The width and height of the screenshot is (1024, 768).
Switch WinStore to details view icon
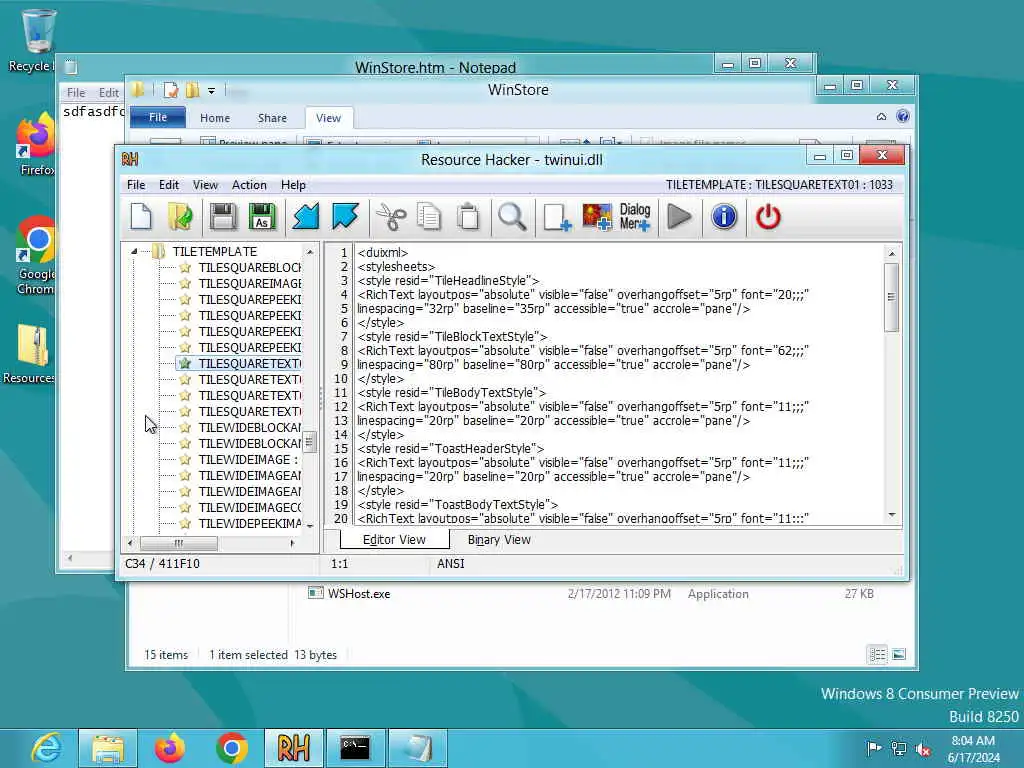(x=877, y=654)
